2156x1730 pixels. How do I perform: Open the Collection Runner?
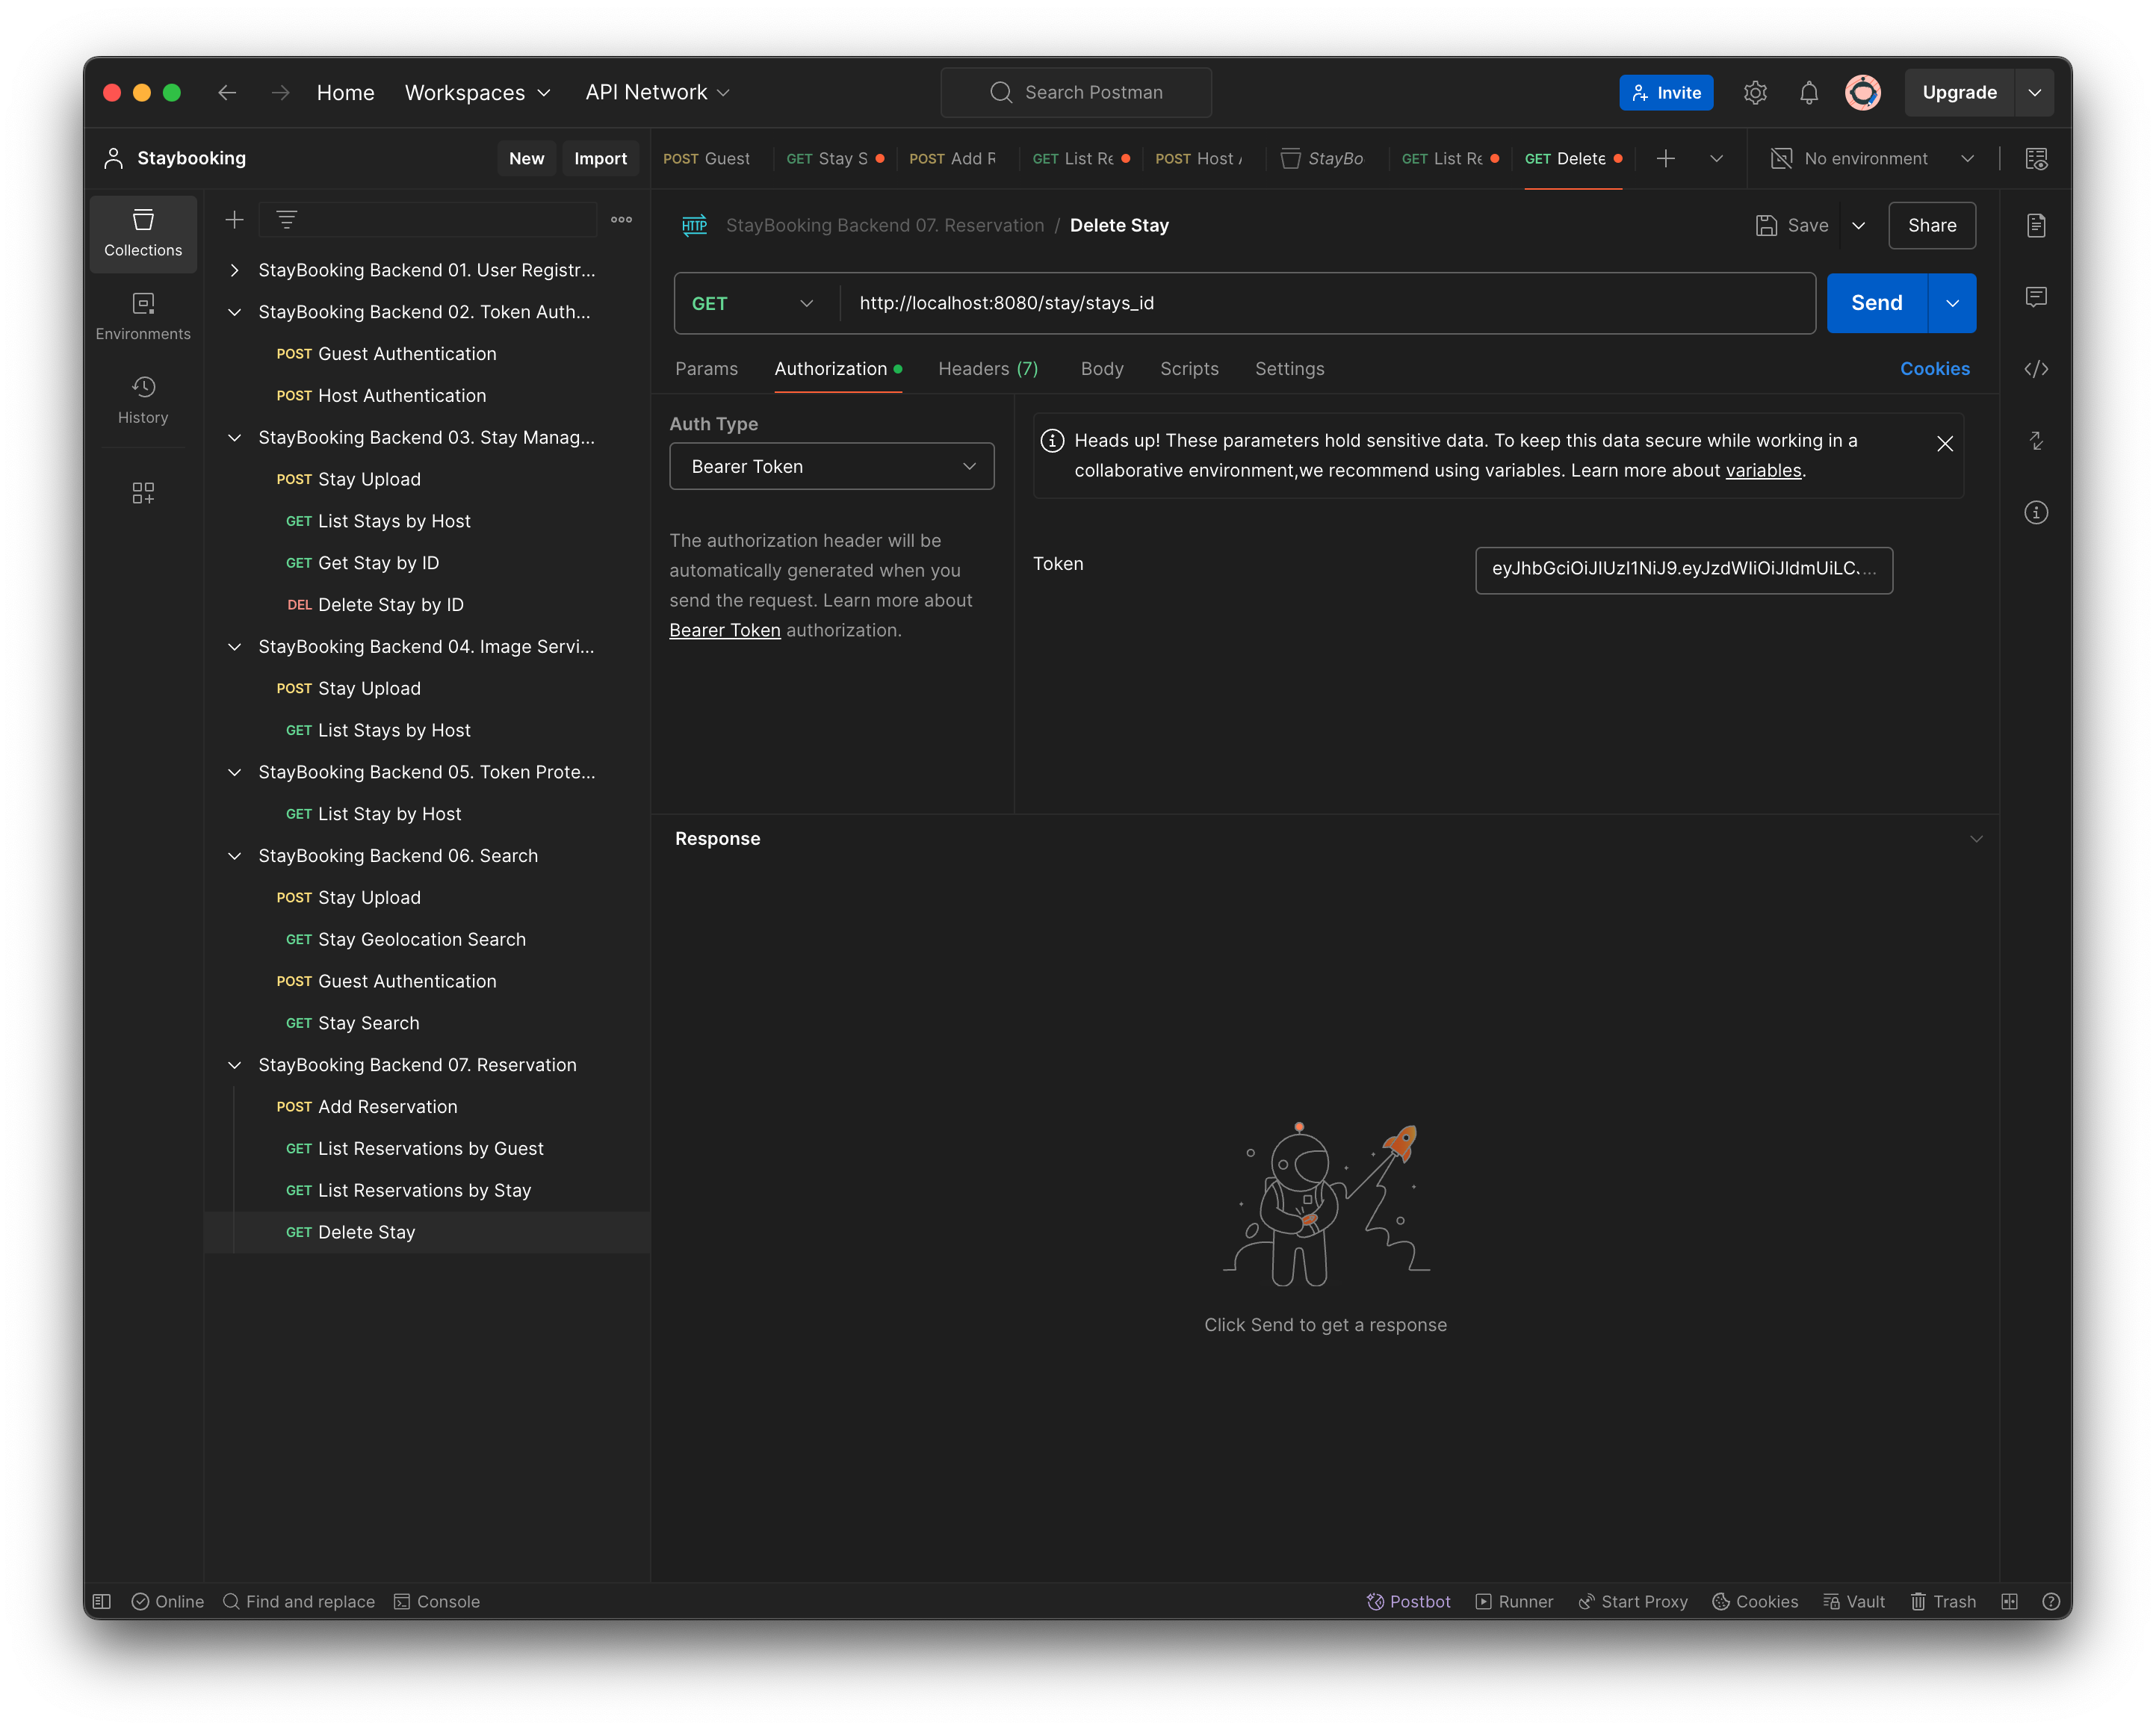(1514, 1601)
